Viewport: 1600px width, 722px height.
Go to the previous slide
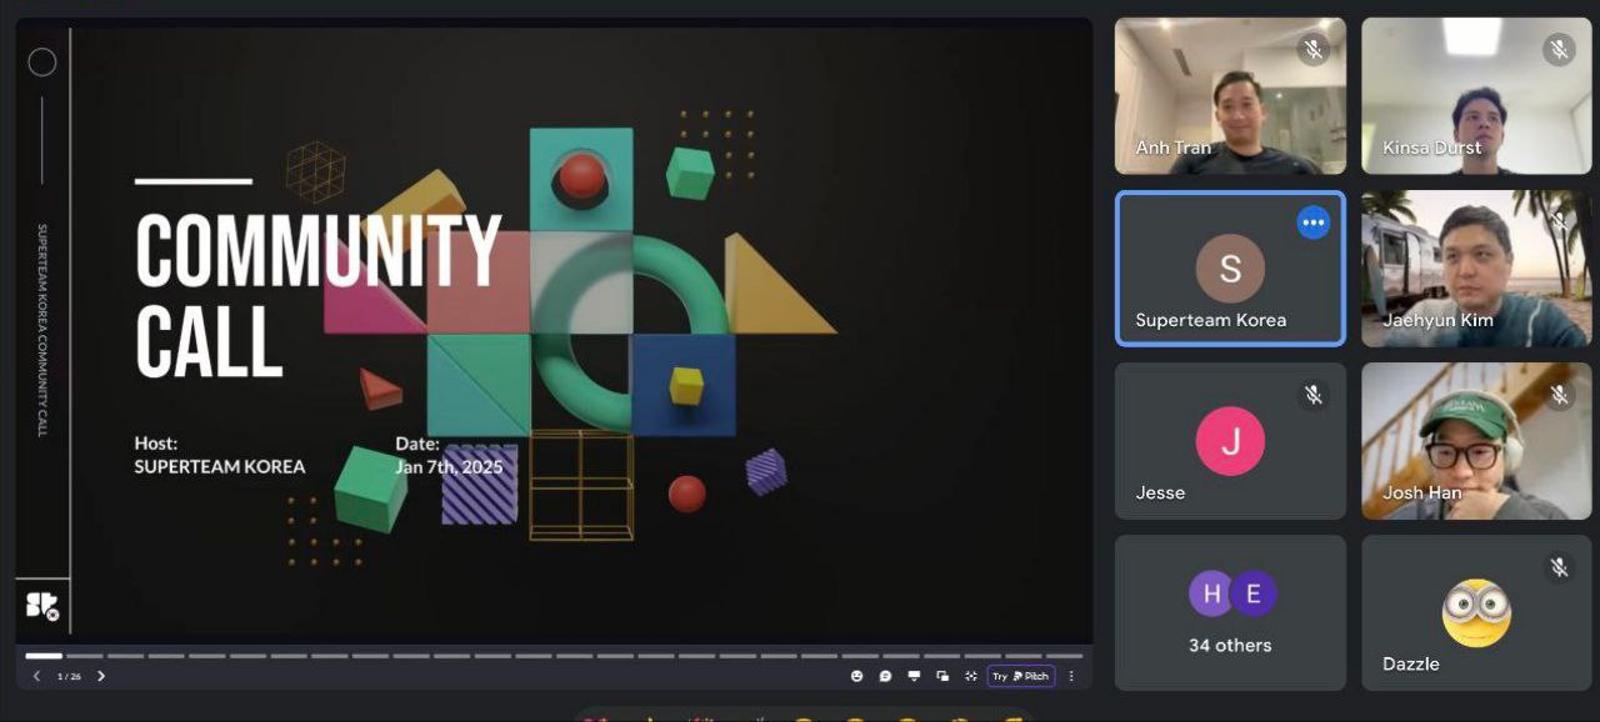tap(37, 676)
